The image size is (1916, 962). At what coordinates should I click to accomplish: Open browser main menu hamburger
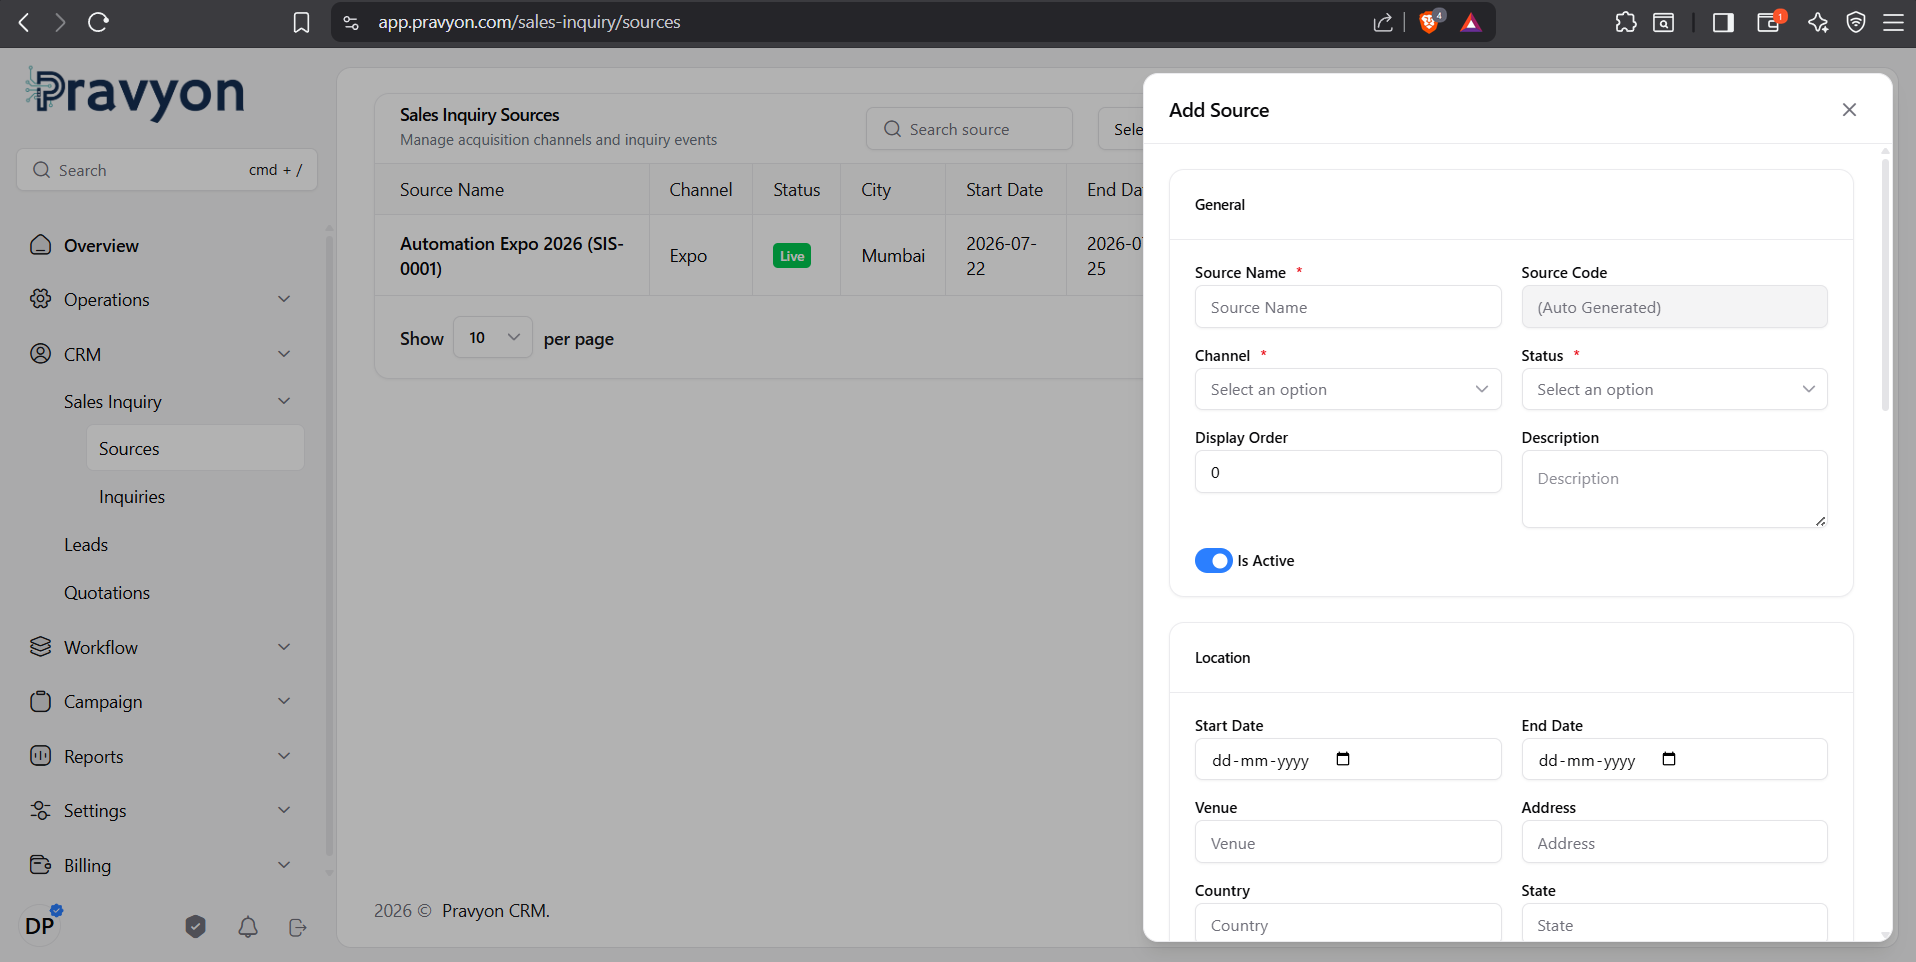click(x=1893, y=22)
